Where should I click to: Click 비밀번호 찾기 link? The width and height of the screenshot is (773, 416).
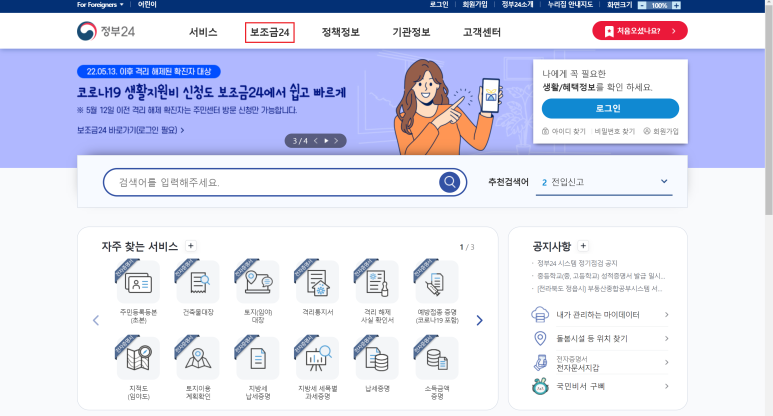[614, 131]
